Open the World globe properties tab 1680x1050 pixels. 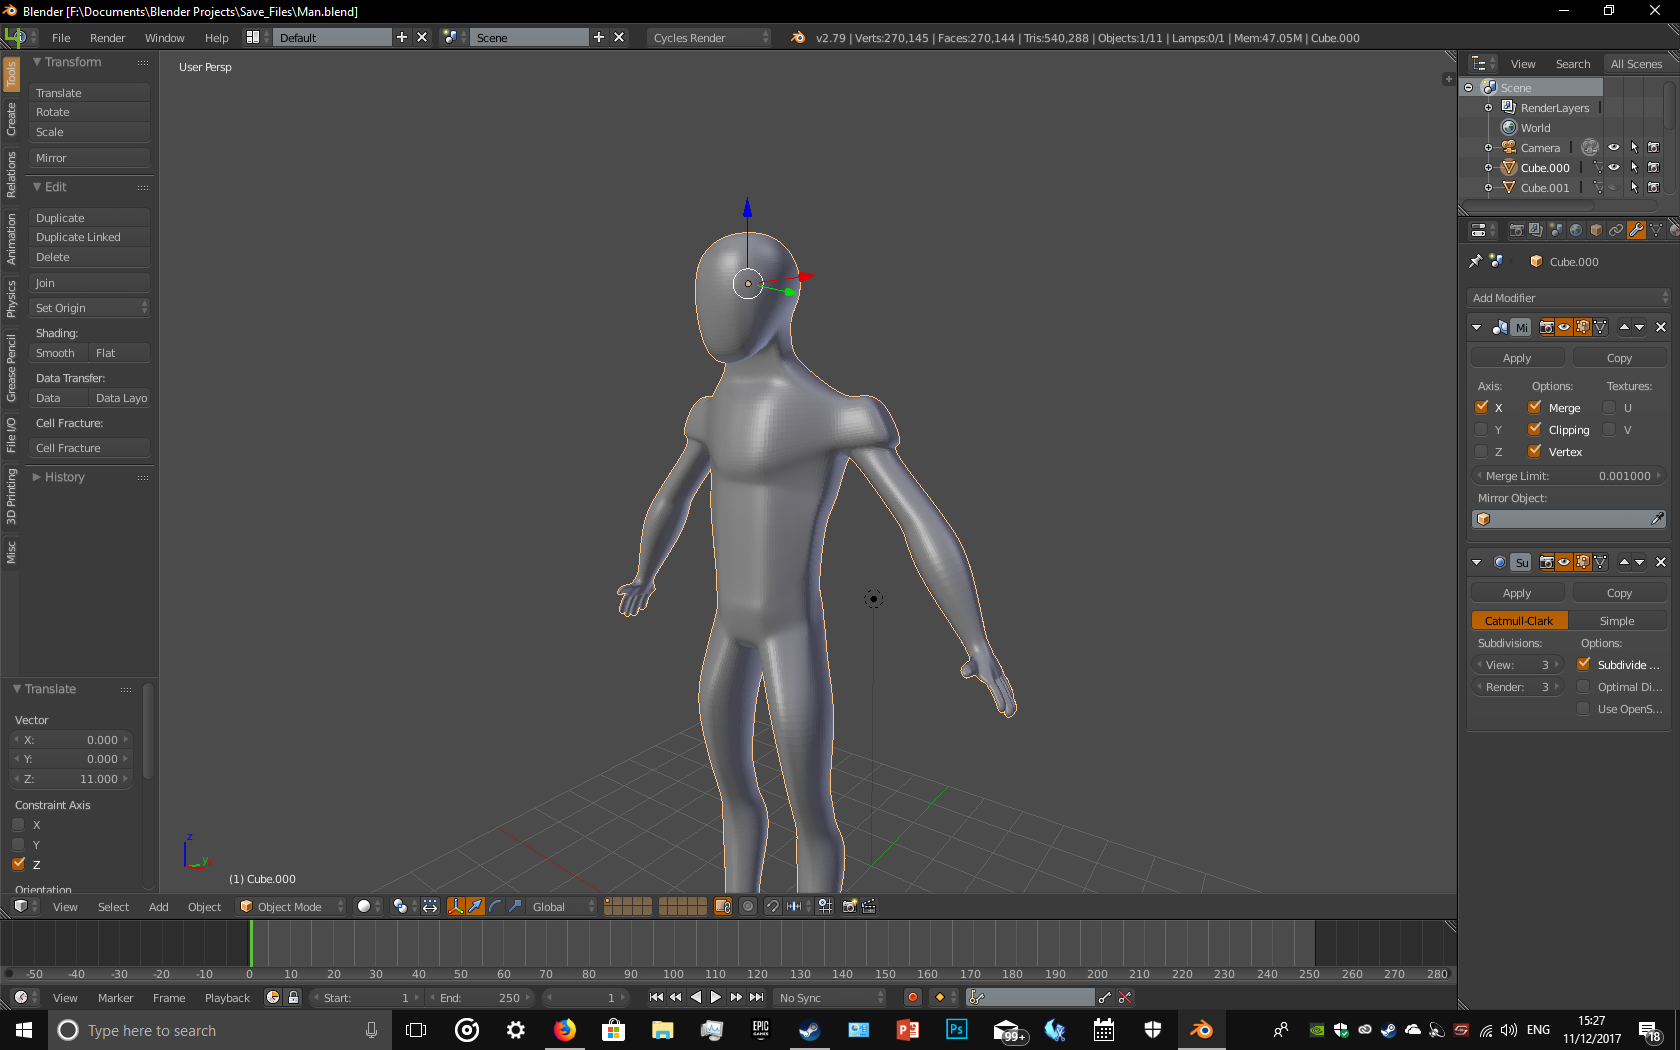(x=1576, y=230)
